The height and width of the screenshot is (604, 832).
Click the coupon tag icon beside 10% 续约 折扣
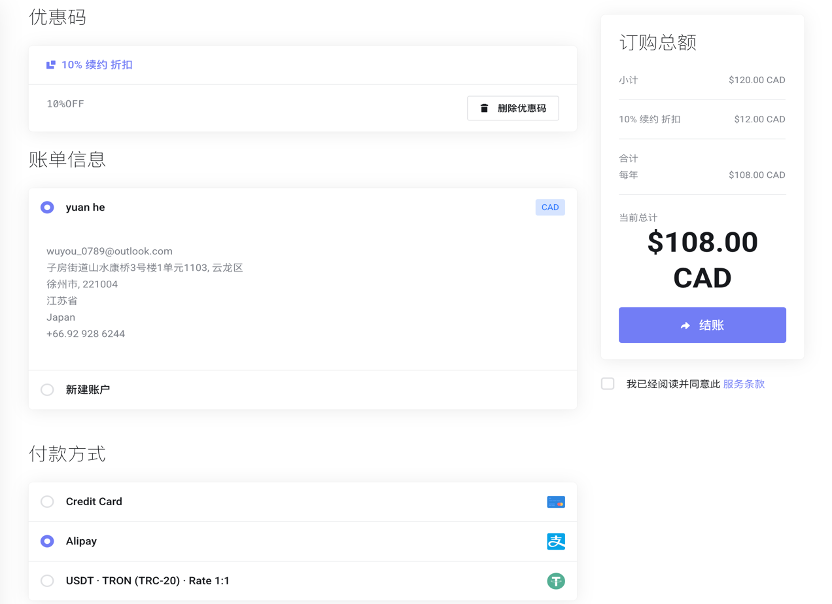click(x=51, y=65)
